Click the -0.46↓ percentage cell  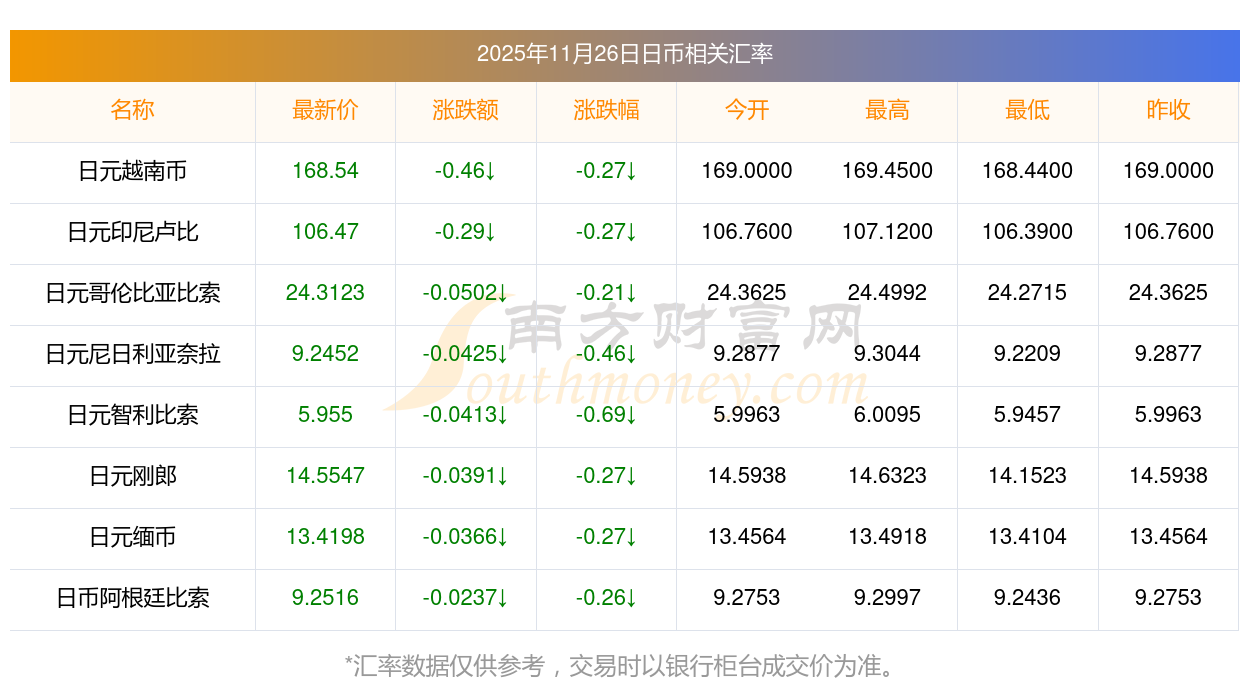[606, 354]
